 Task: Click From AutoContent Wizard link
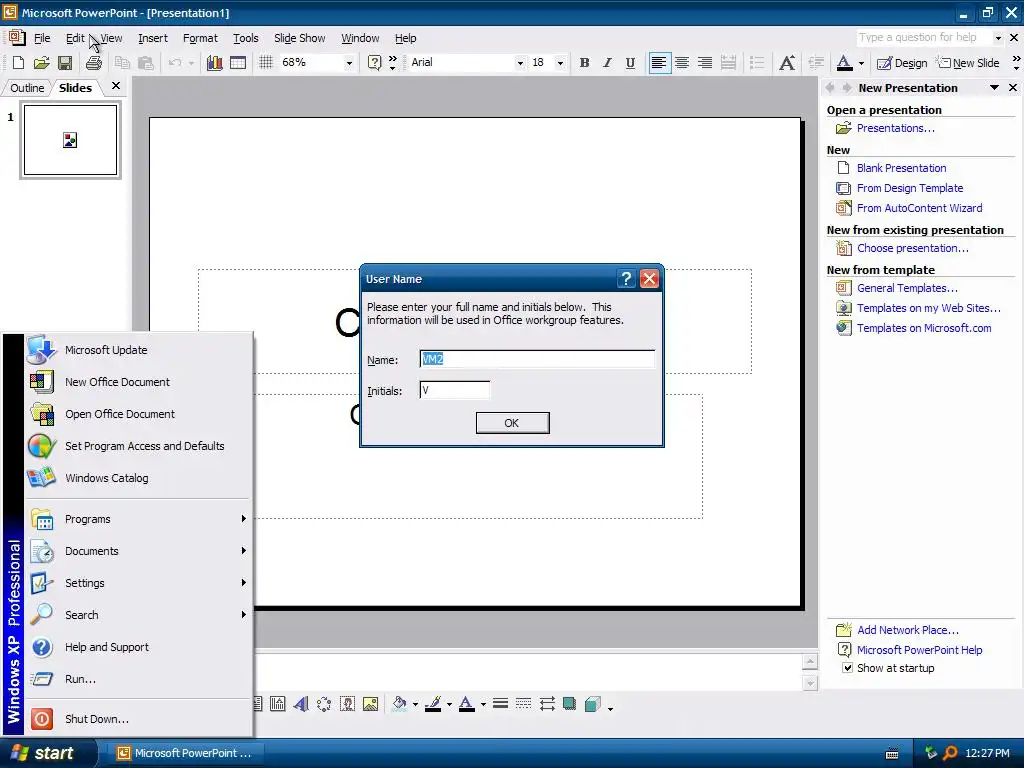[x=920, y=208]
